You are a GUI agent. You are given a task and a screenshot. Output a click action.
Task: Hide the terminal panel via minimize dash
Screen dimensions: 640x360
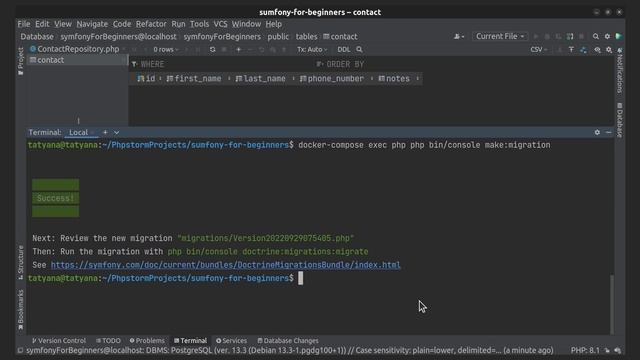click(609, 132)
